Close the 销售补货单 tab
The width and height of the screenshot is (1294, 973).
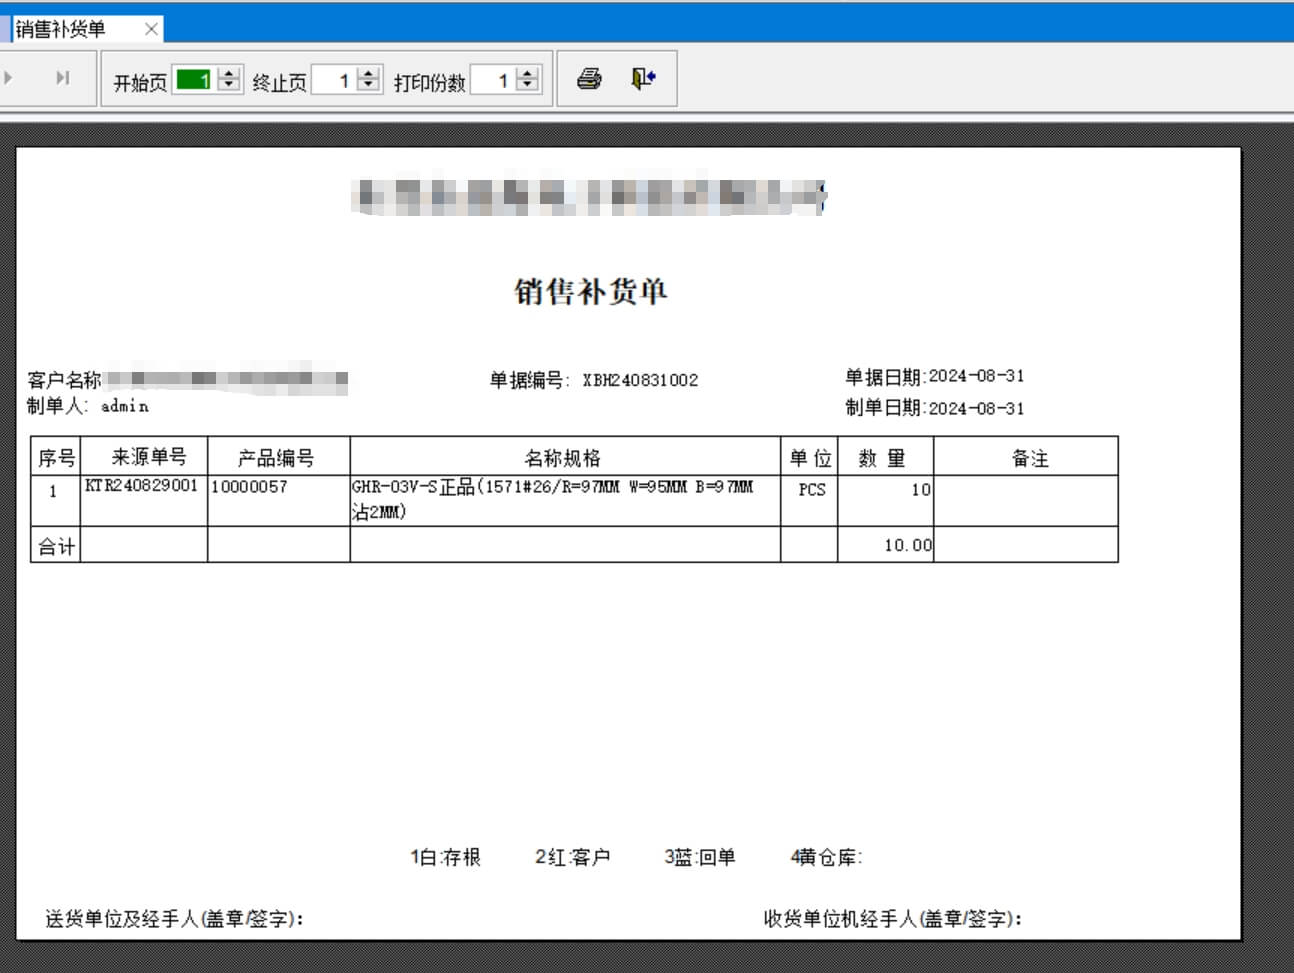click(151, 29)
